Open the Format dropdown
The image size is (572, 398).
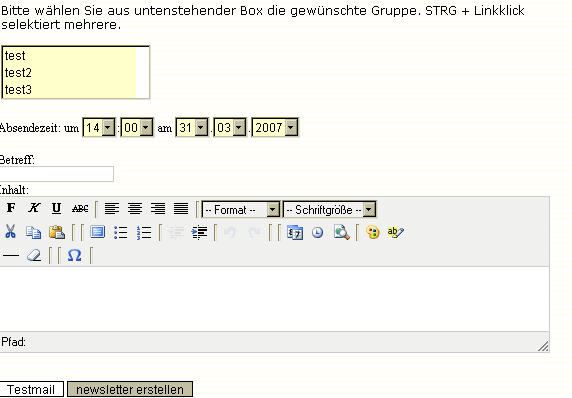(241, 210)
